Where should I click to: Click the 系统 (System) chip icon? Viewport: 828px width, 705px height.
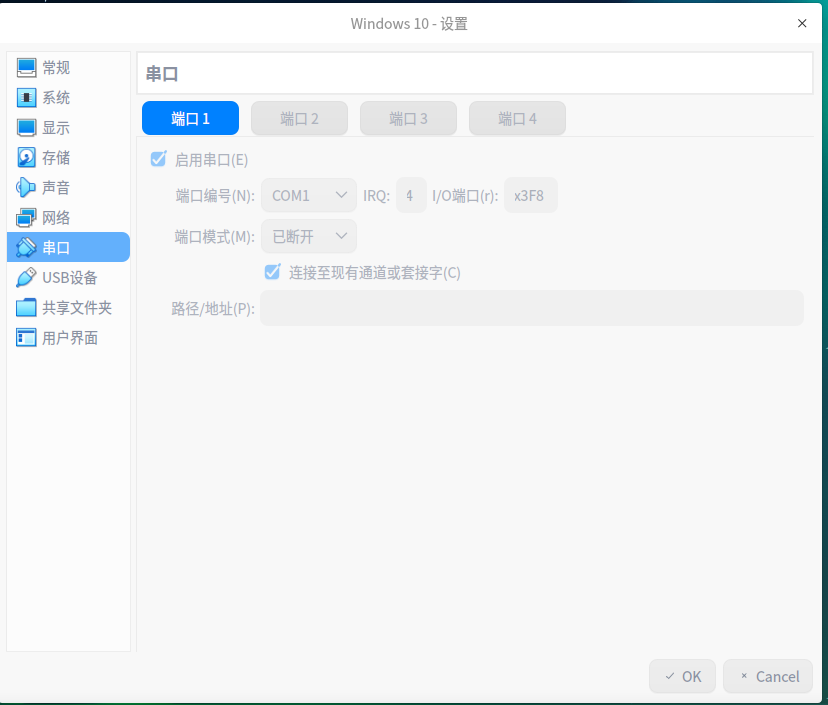(x=26, y=98)
